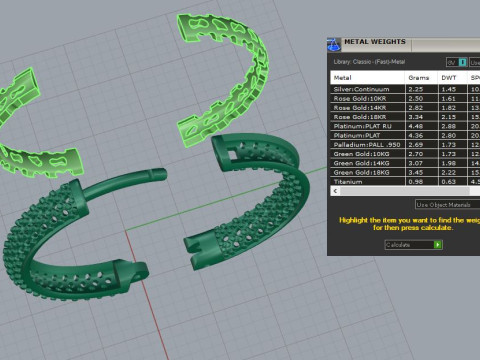Click the 3.45 grams value
Viewport: 480px width, 360px height.
[x=416, y=173]
